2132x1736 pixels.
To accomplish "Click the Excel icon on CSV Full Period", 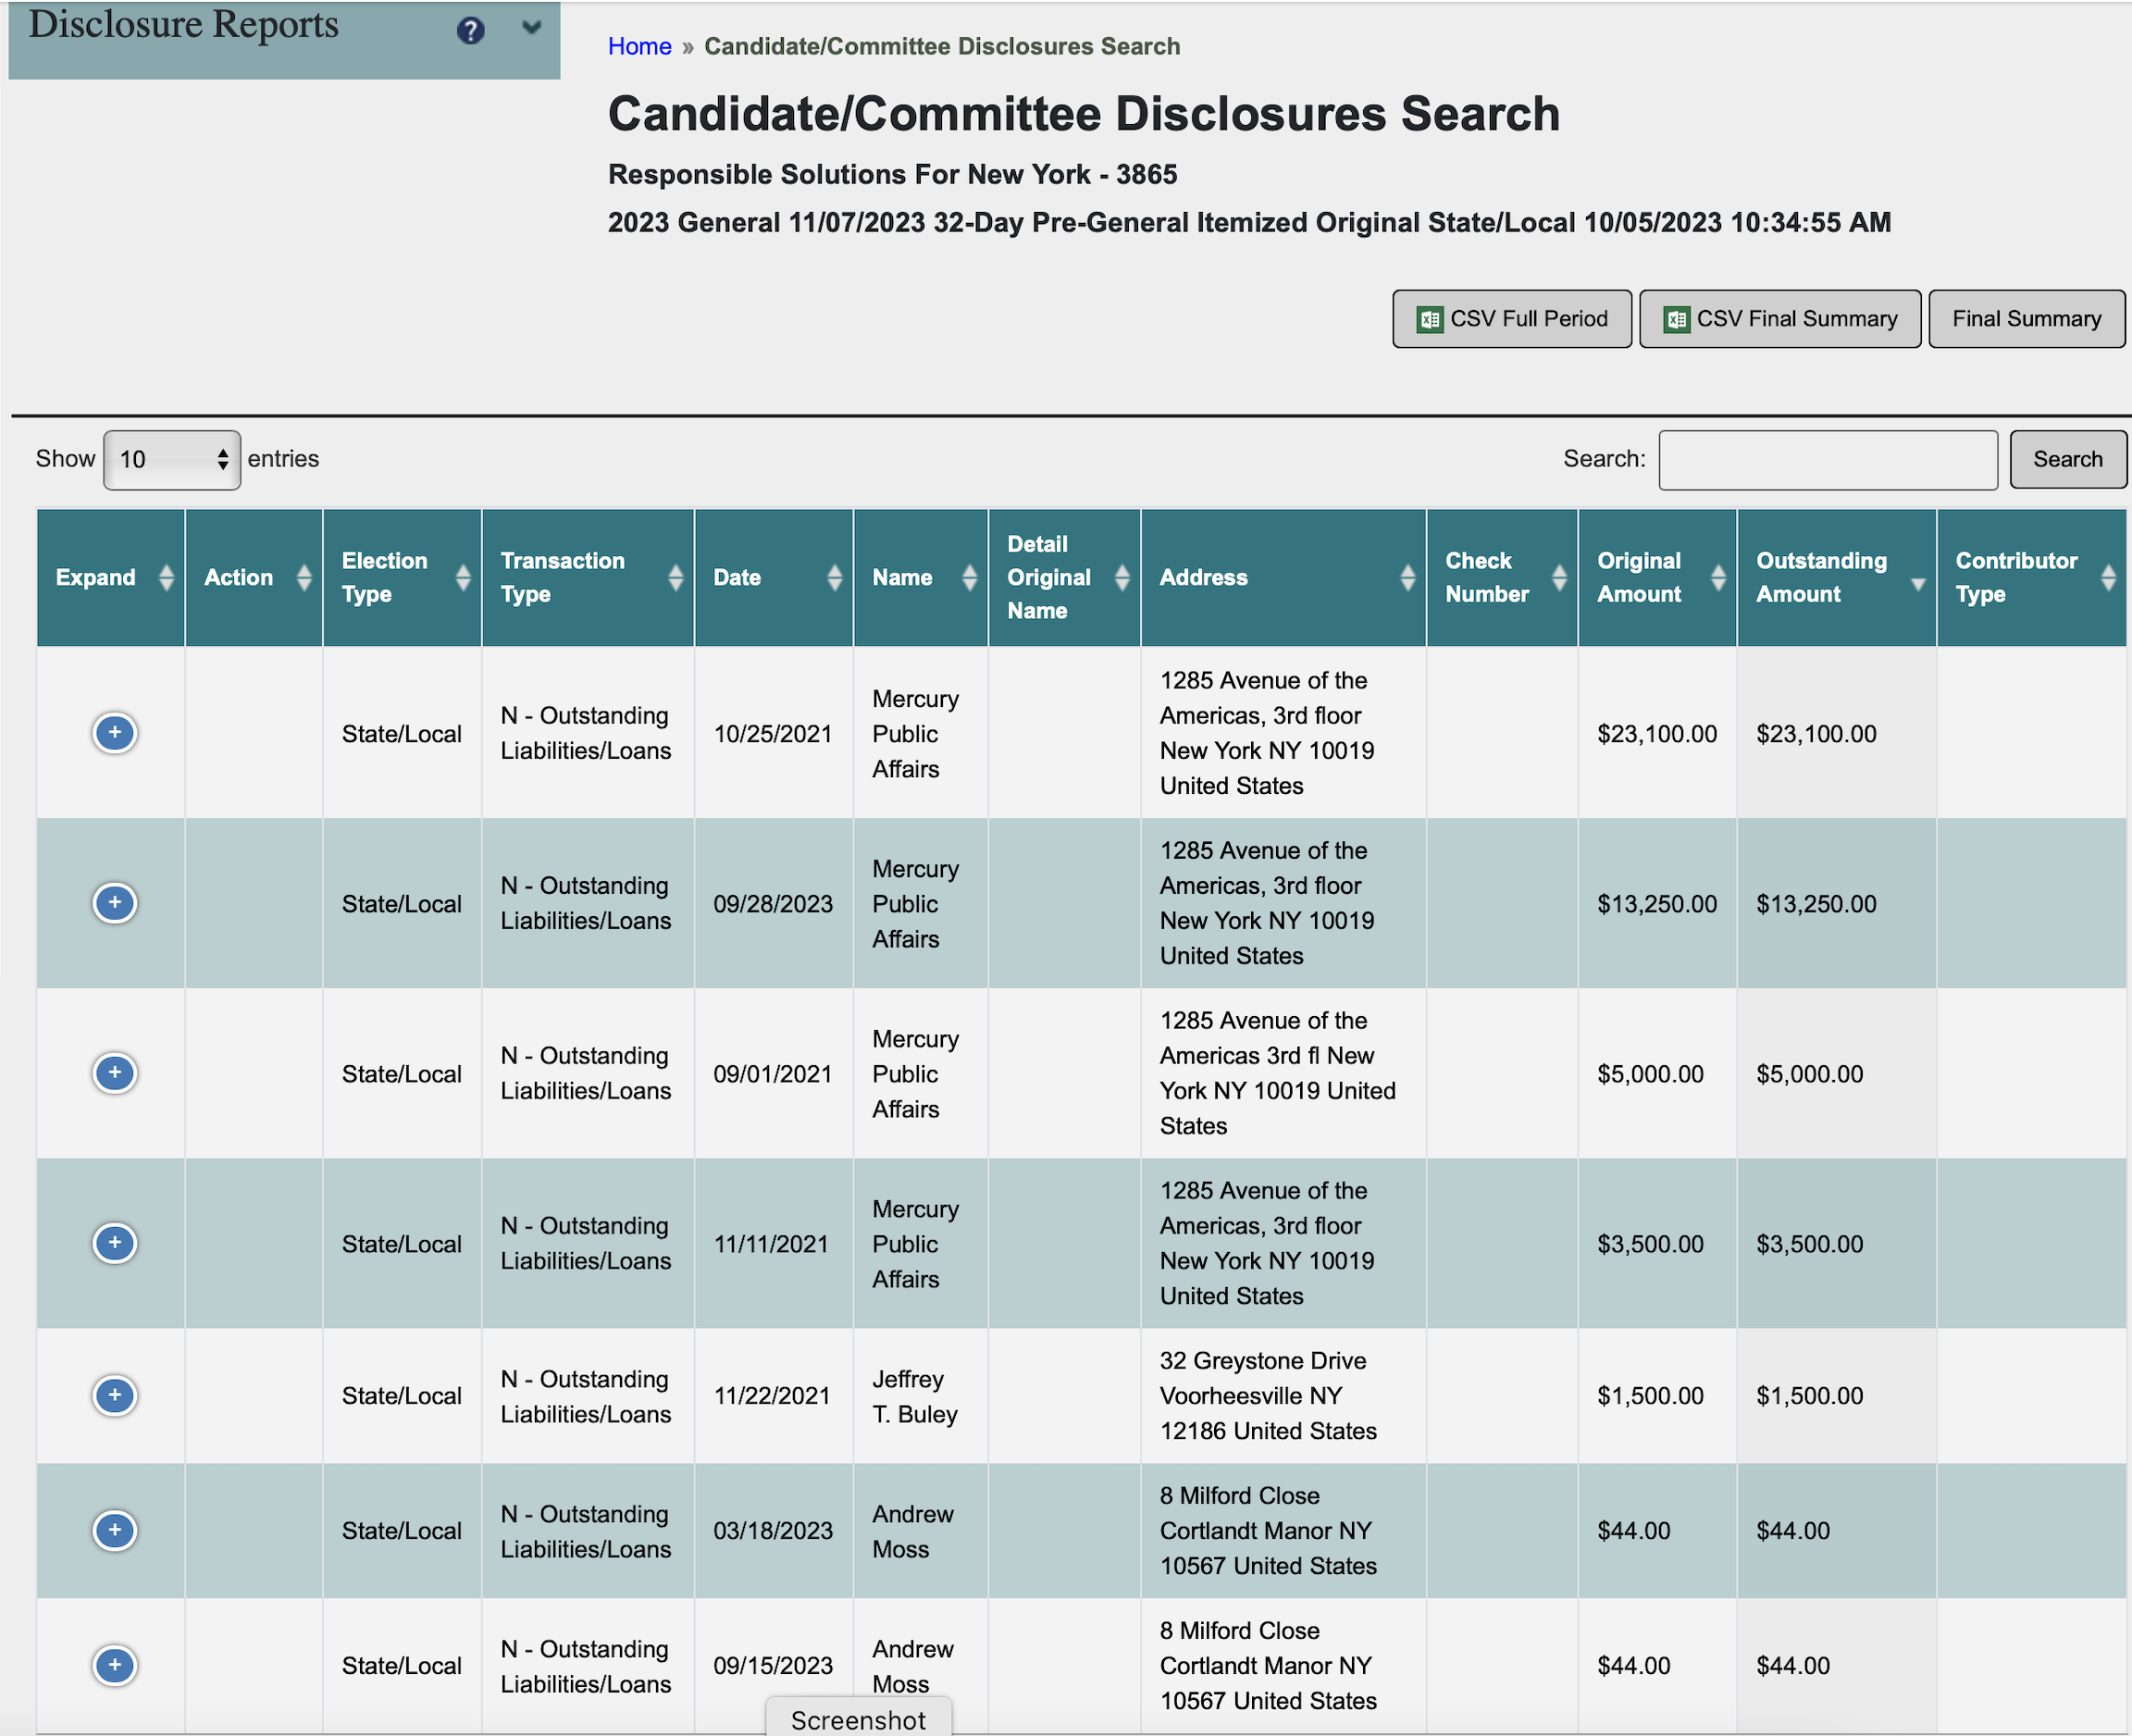I will [1430, 319].
